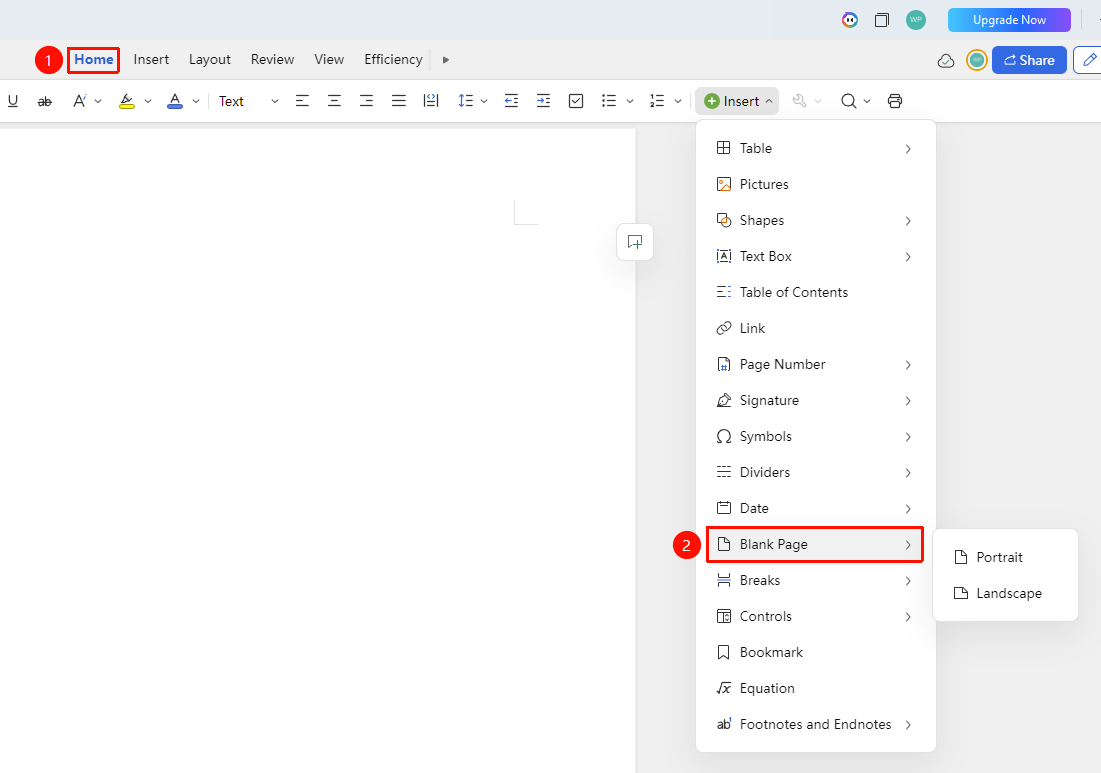
Task: Justify the paragraph text
Action: coord(399,101)
